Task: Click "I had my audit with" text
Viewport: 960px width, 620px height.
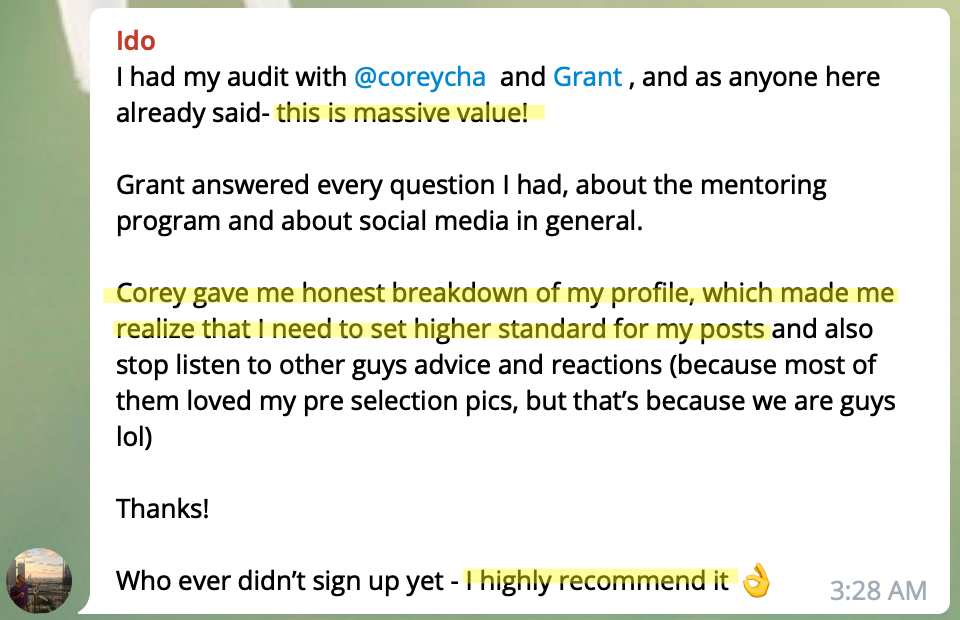Action: tap(231, 77)
